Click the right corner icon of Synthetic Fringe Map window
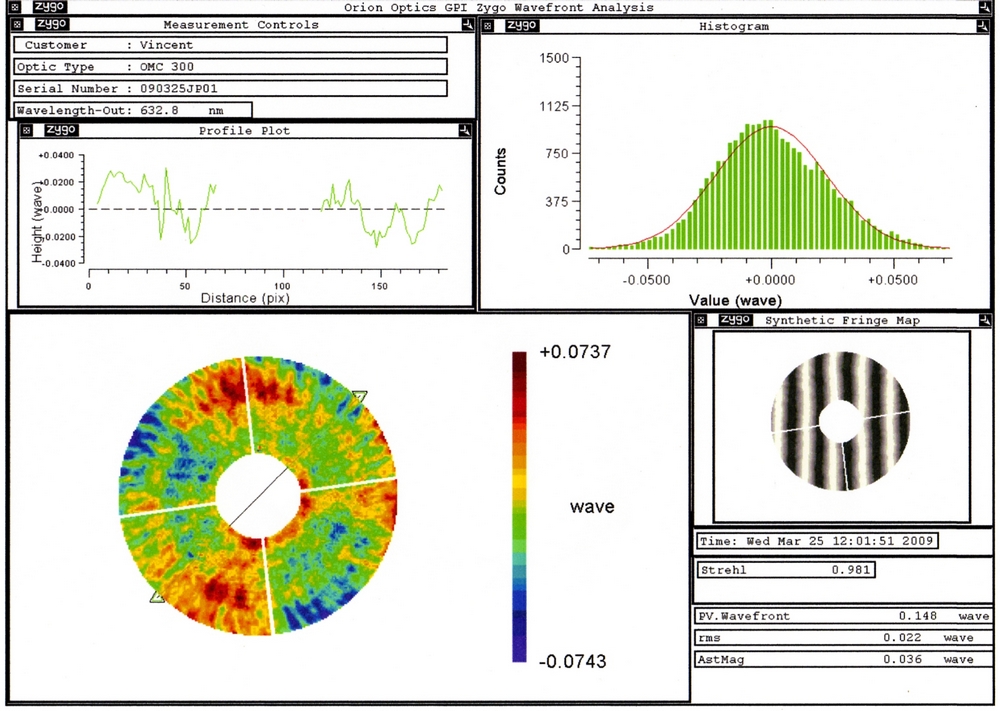Viewport: 1000px width, 711px height. tap(985, 320)
